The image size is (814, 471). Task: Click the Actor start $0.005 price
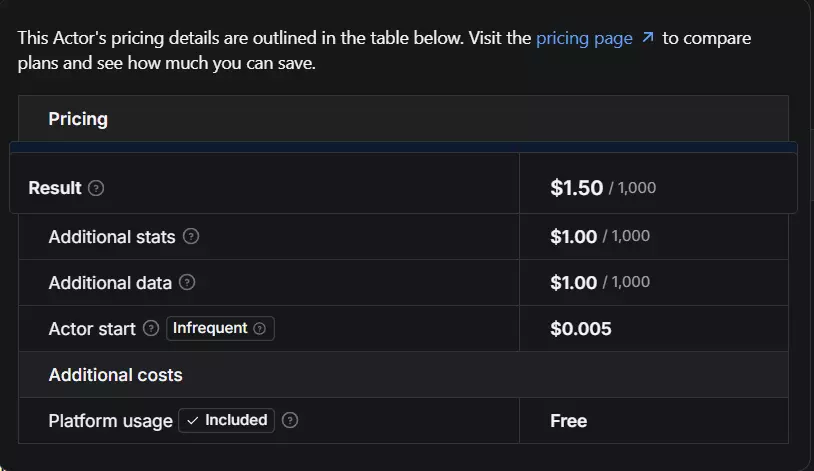click(581, 329)
